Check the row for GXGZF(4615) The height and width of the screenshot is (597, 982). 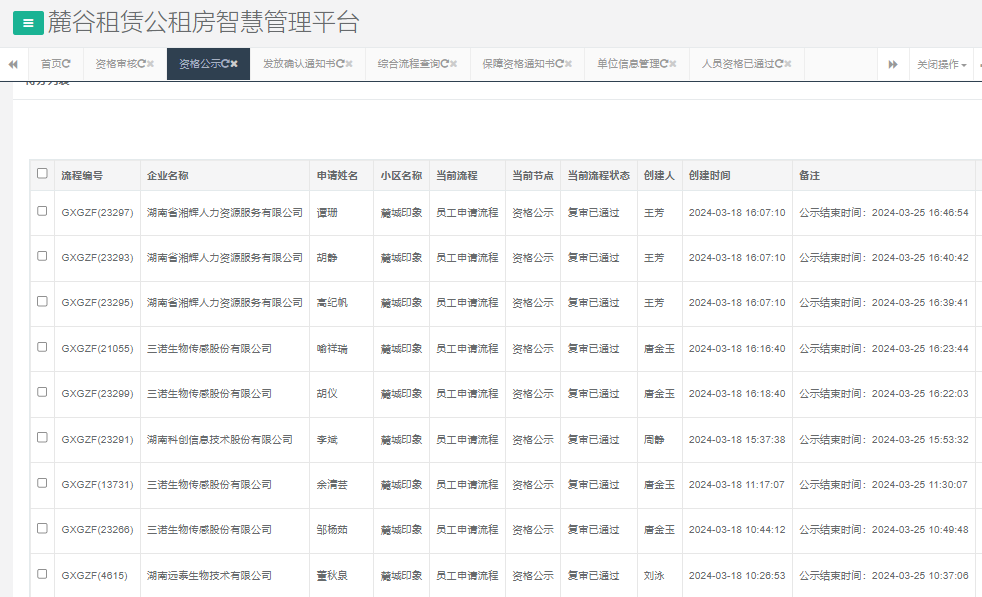coord(41,575)
